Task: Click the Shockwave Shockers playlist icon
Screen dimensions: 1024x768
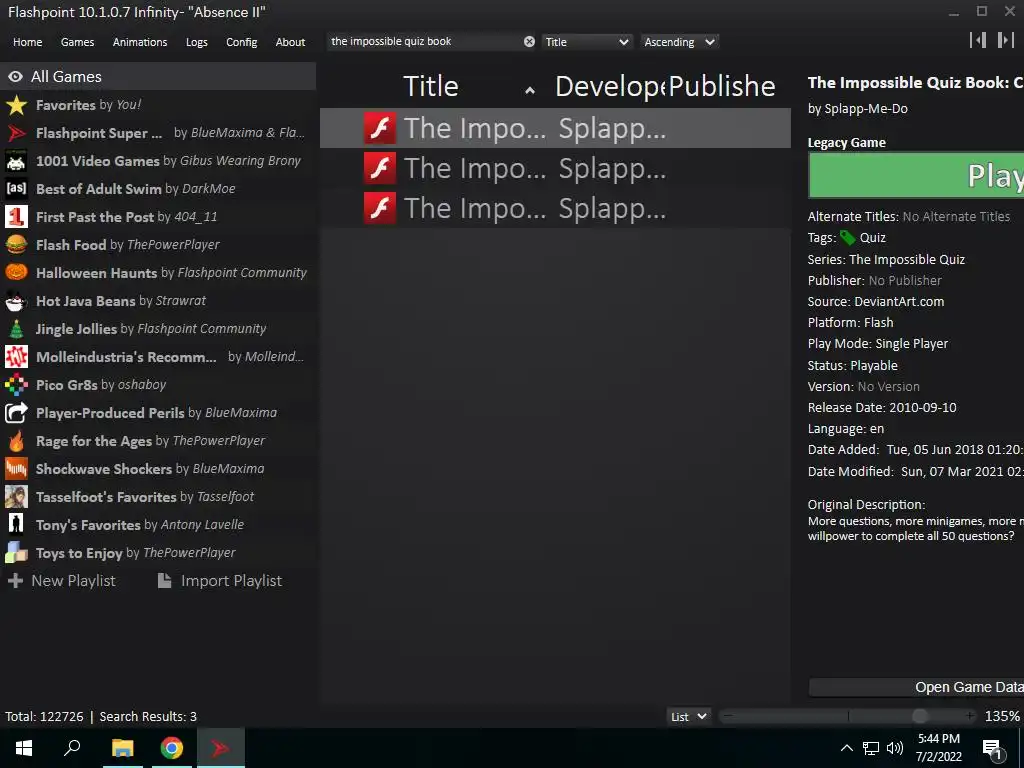Action: click(16, 469)
